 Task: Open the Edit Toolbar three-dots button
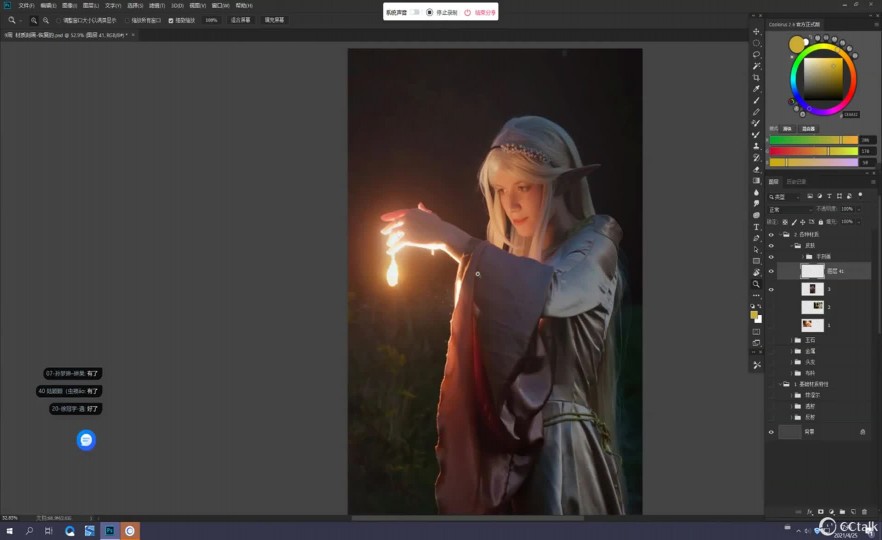(756, 295)
